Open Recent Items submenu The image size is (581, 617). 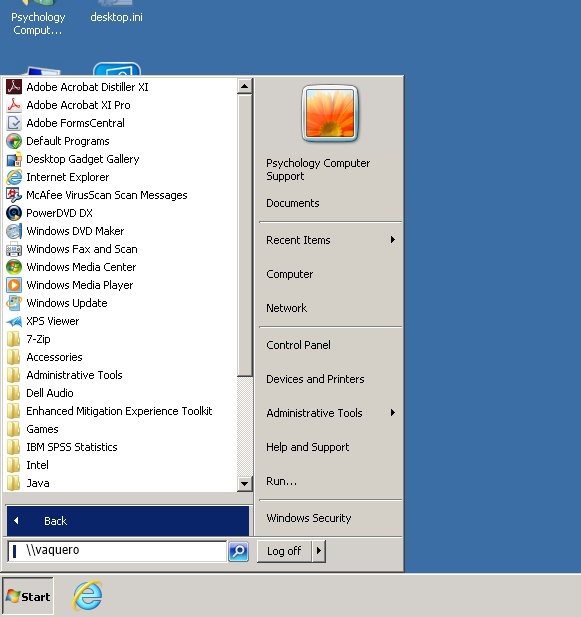[x=330, y=240]
